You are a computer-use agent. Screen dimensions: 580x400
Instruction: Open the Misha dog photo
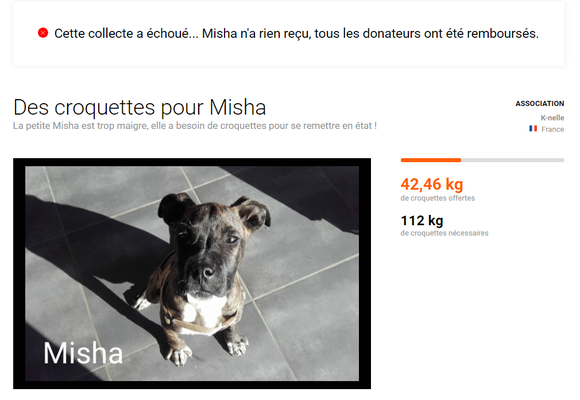pos(192,273)
